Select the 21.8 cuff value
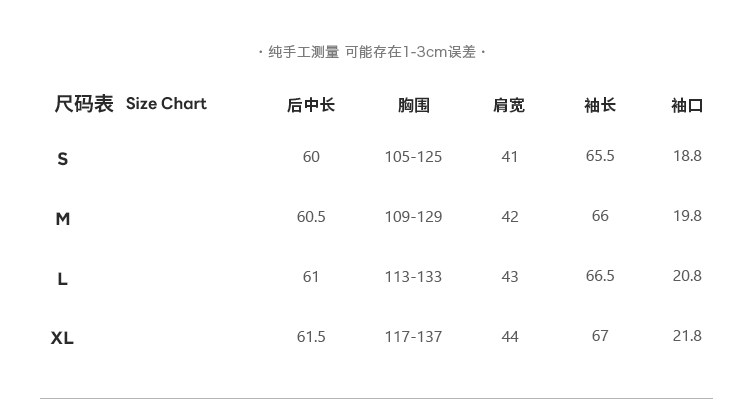This screenshot has width=750, height=417. click(x=687, y=336)
